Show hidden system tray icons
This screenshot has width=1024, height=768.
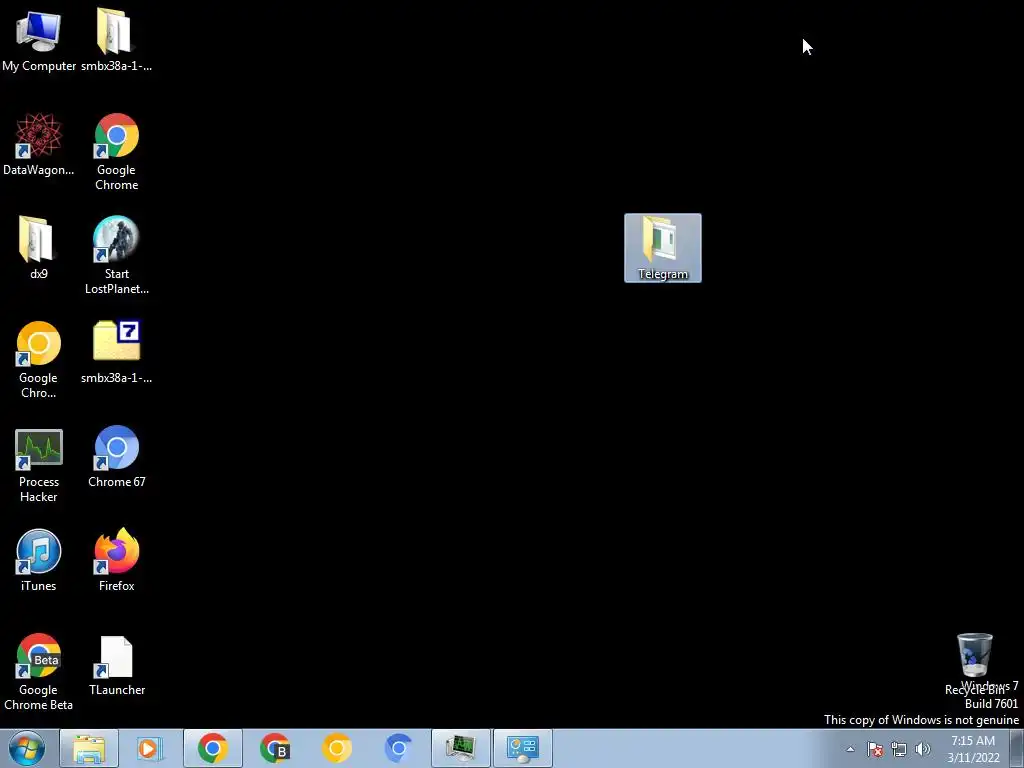[x=850, y=749]
